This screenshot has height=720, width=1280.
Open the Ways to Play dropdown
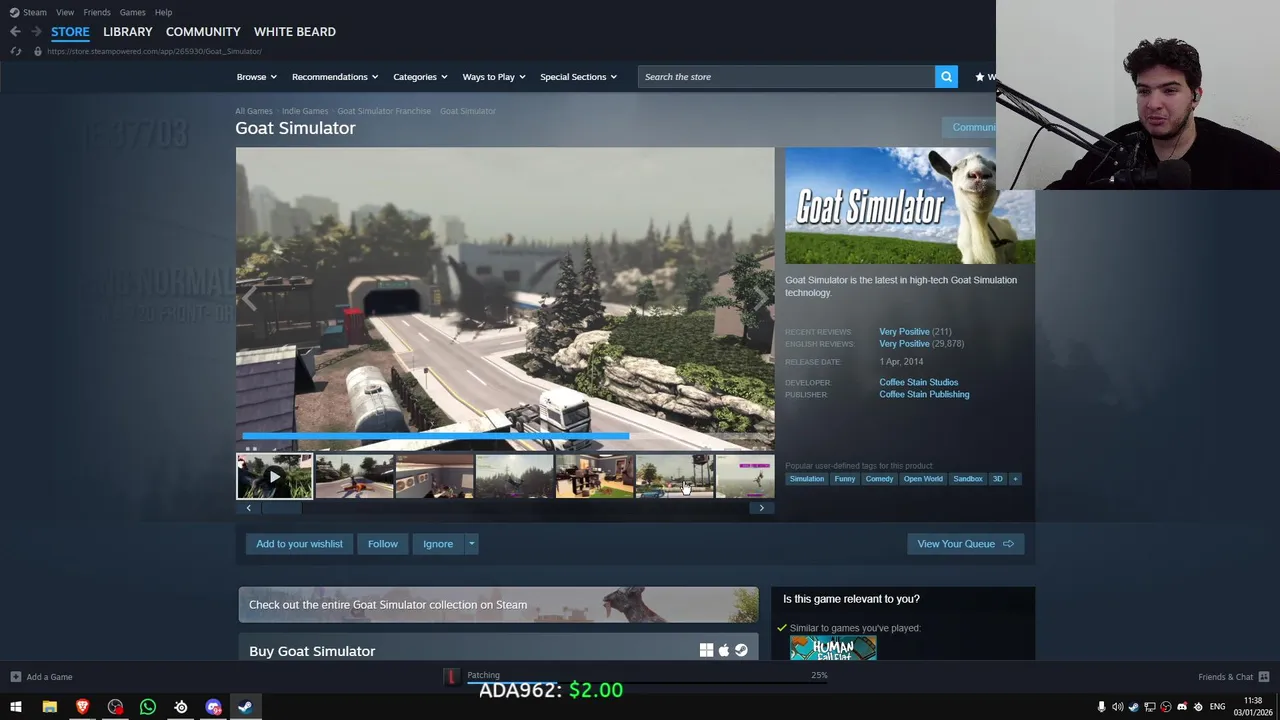(494, 77)
